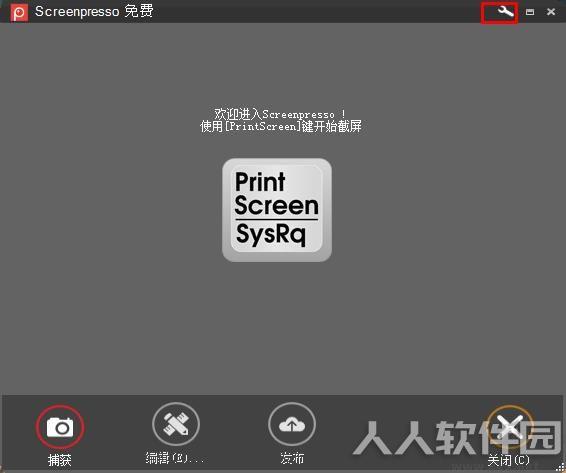Click the Screenpresso logo icon in title bar

click(19, 13)
